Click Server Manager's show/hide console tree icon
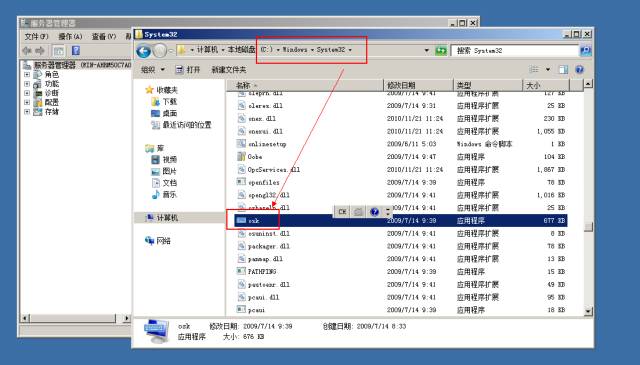This screenshot has height=365, width=640. coord(59,51)
